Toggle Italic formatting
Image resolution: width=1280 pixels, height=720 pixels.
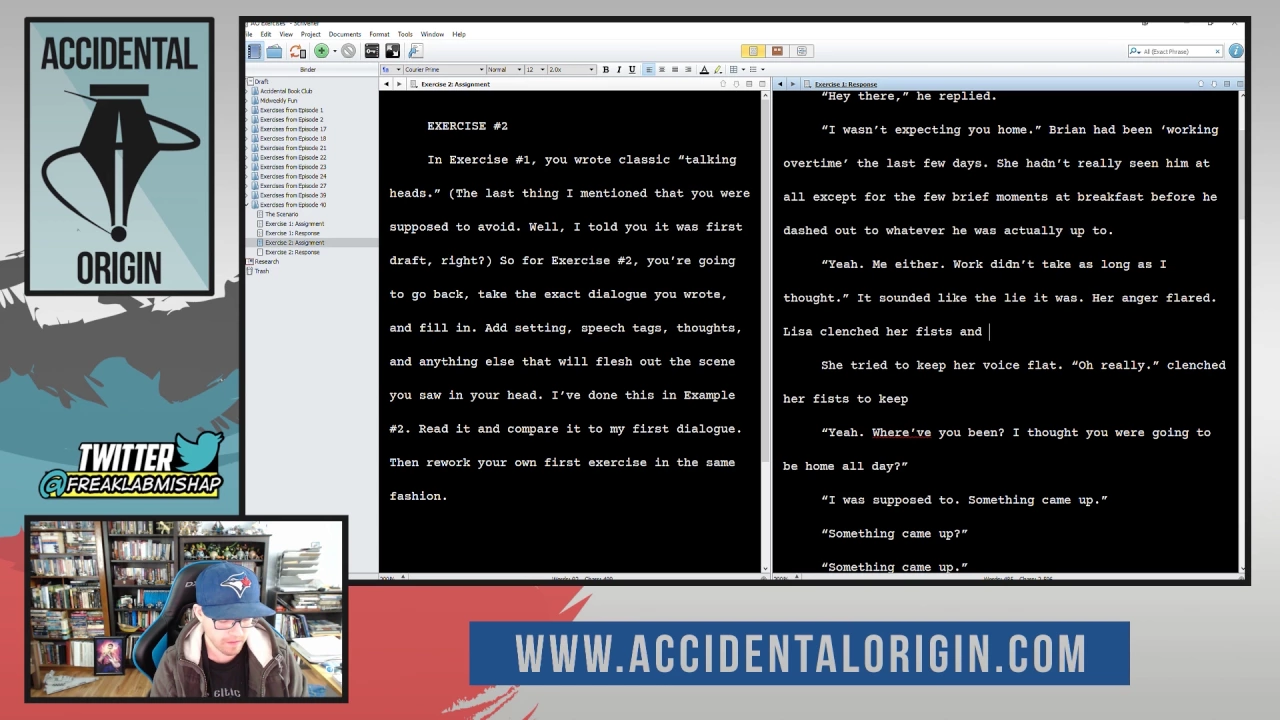pyautogui.click(x=618, y=69)
